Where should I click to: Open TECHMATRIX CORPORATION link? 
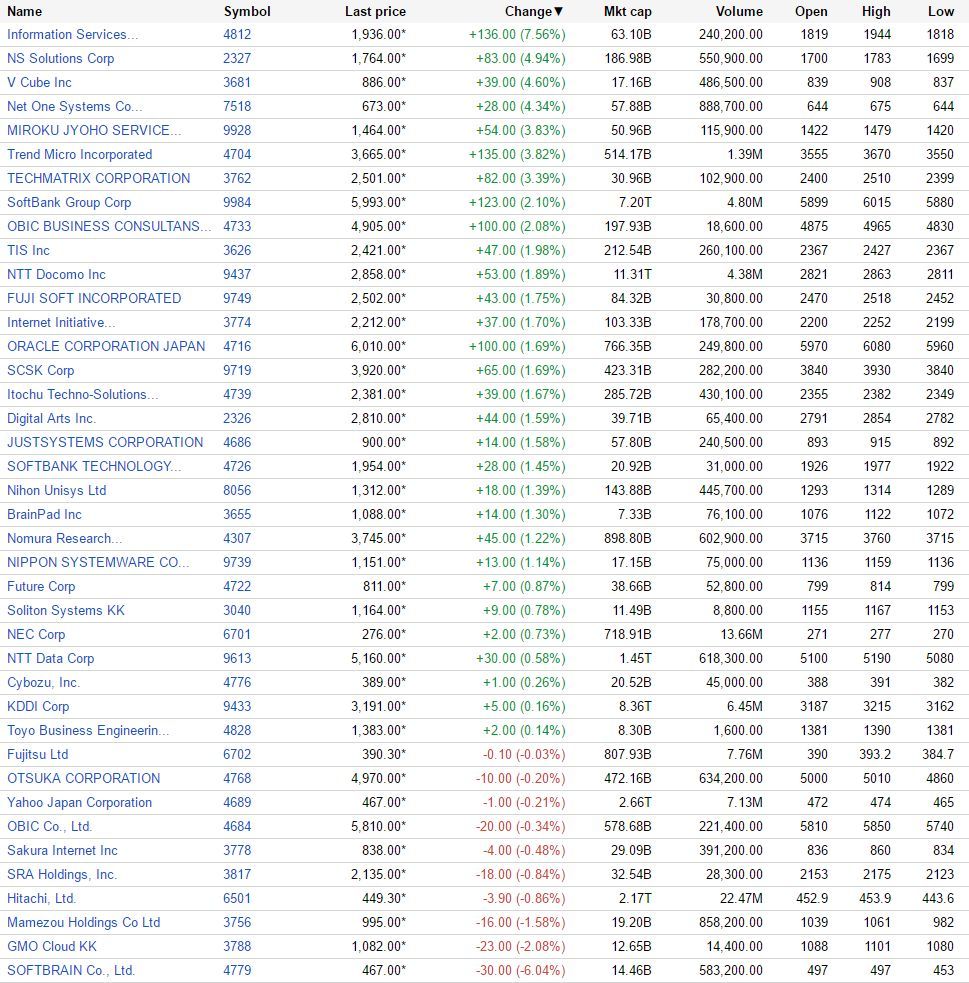(x=98, y=178)
